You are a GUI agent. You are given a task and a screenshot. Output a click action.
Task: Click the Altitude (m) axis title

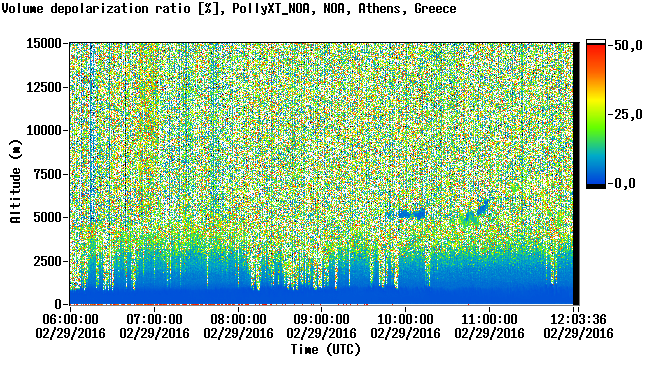pos(16,181)
